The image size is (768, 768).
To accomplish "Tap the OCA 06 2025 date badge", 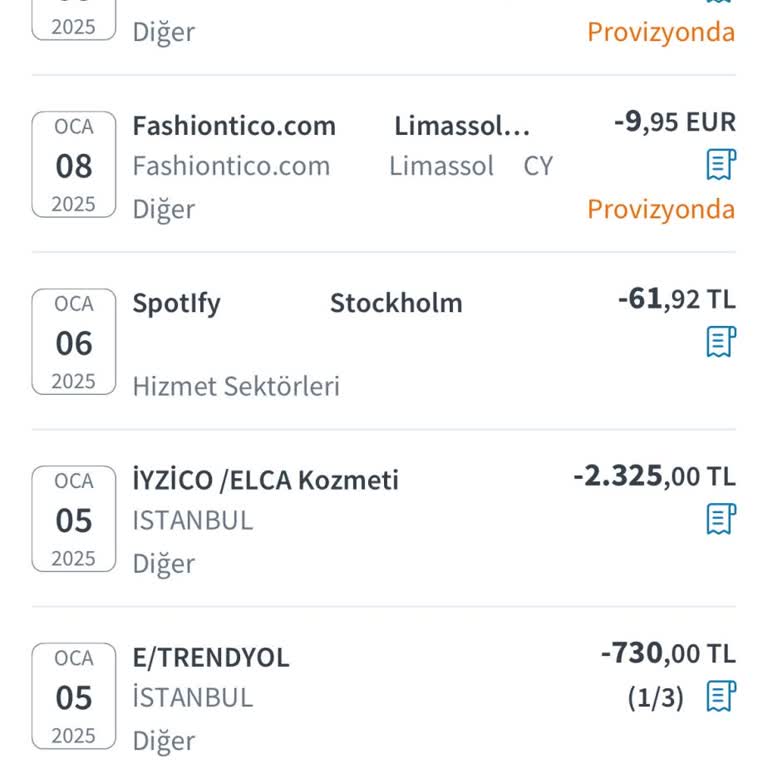I will tap(74, 342).
